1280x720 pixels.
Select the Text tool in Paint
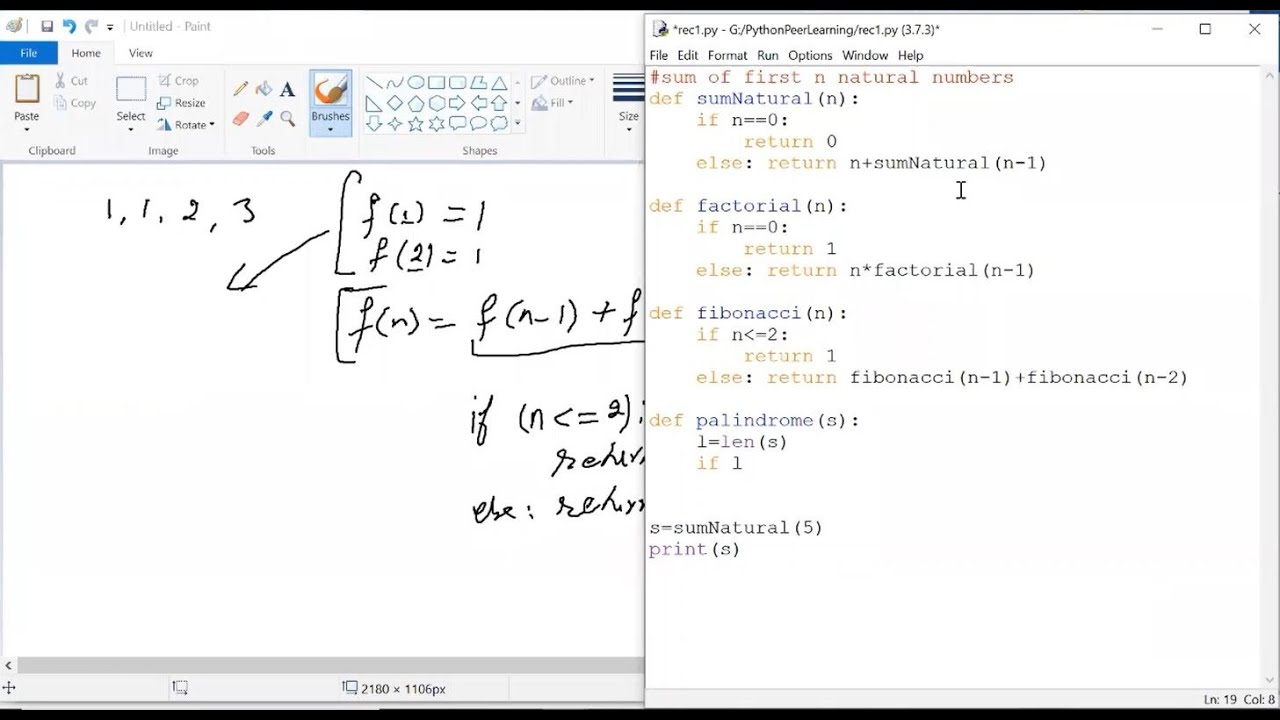(x=288, y=89)
